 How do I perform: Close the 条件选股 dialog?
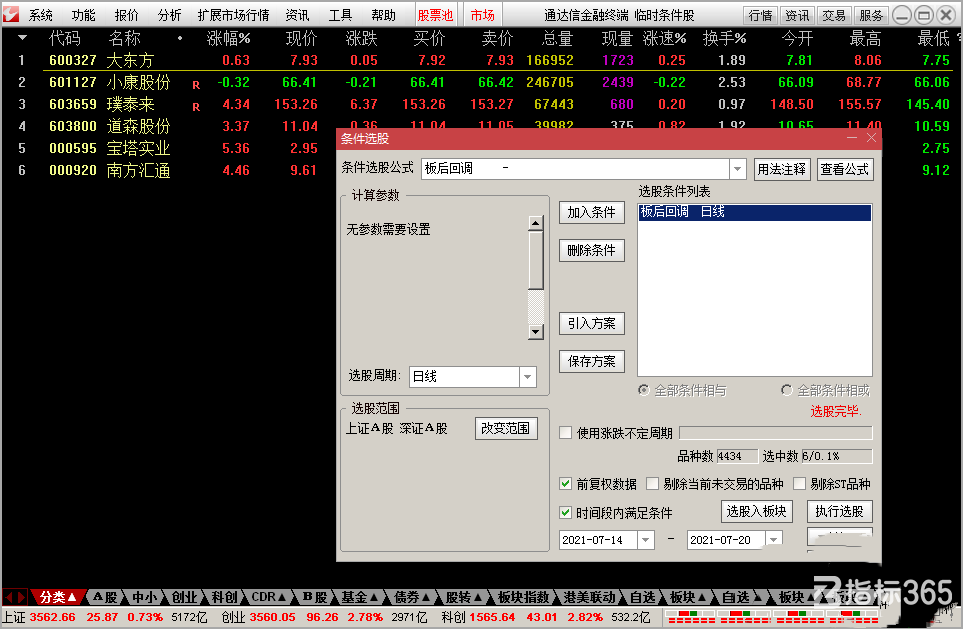(x=871, y=138)
